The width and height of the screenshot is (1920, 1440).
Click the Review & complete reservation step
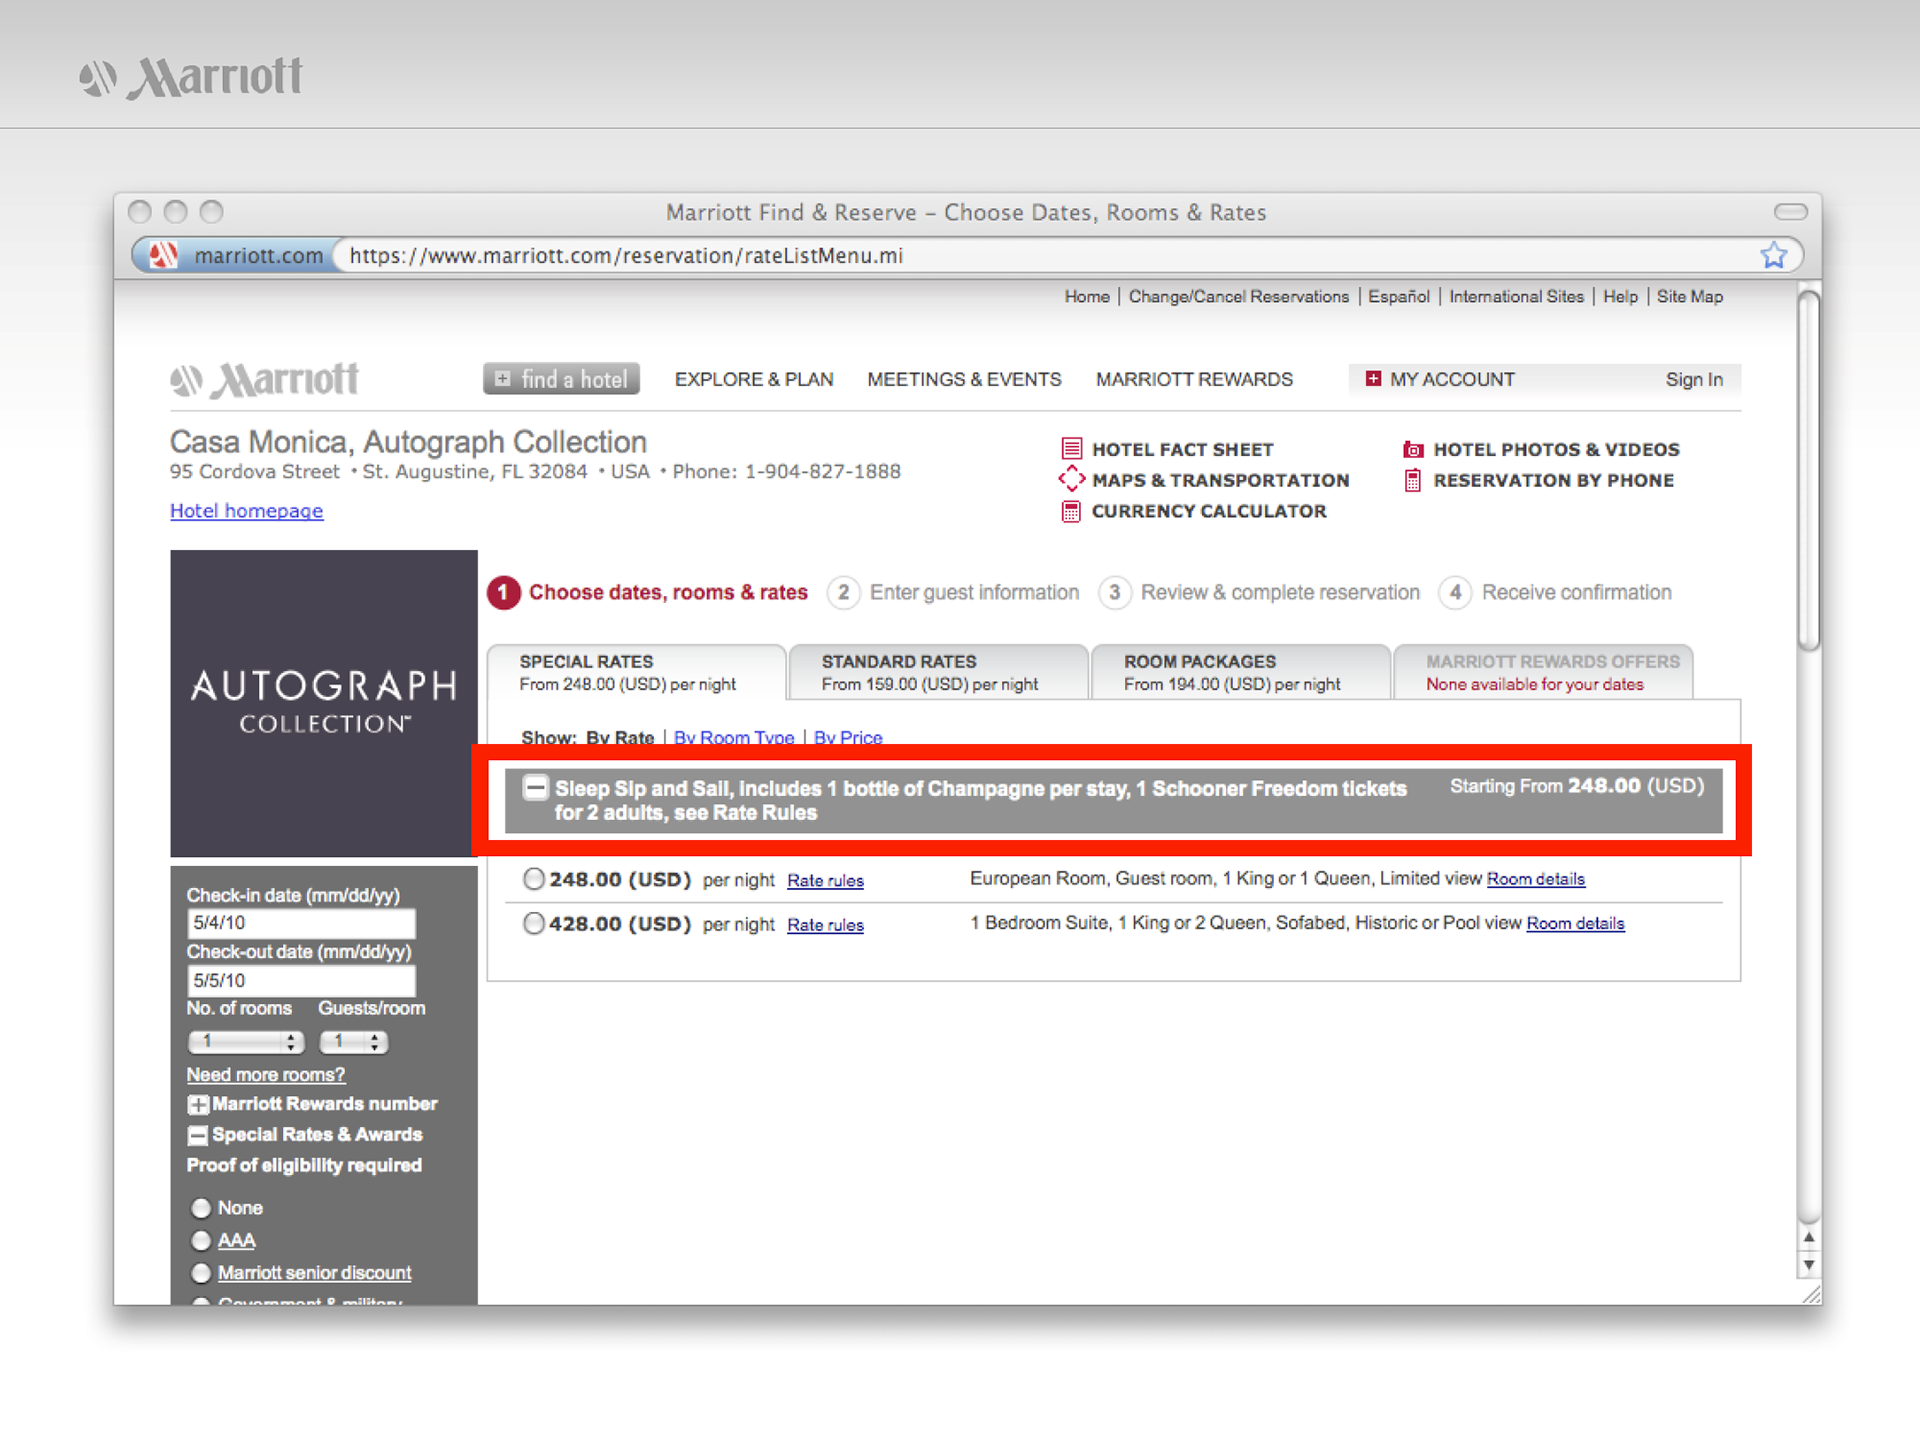[x=1259, y=593]
